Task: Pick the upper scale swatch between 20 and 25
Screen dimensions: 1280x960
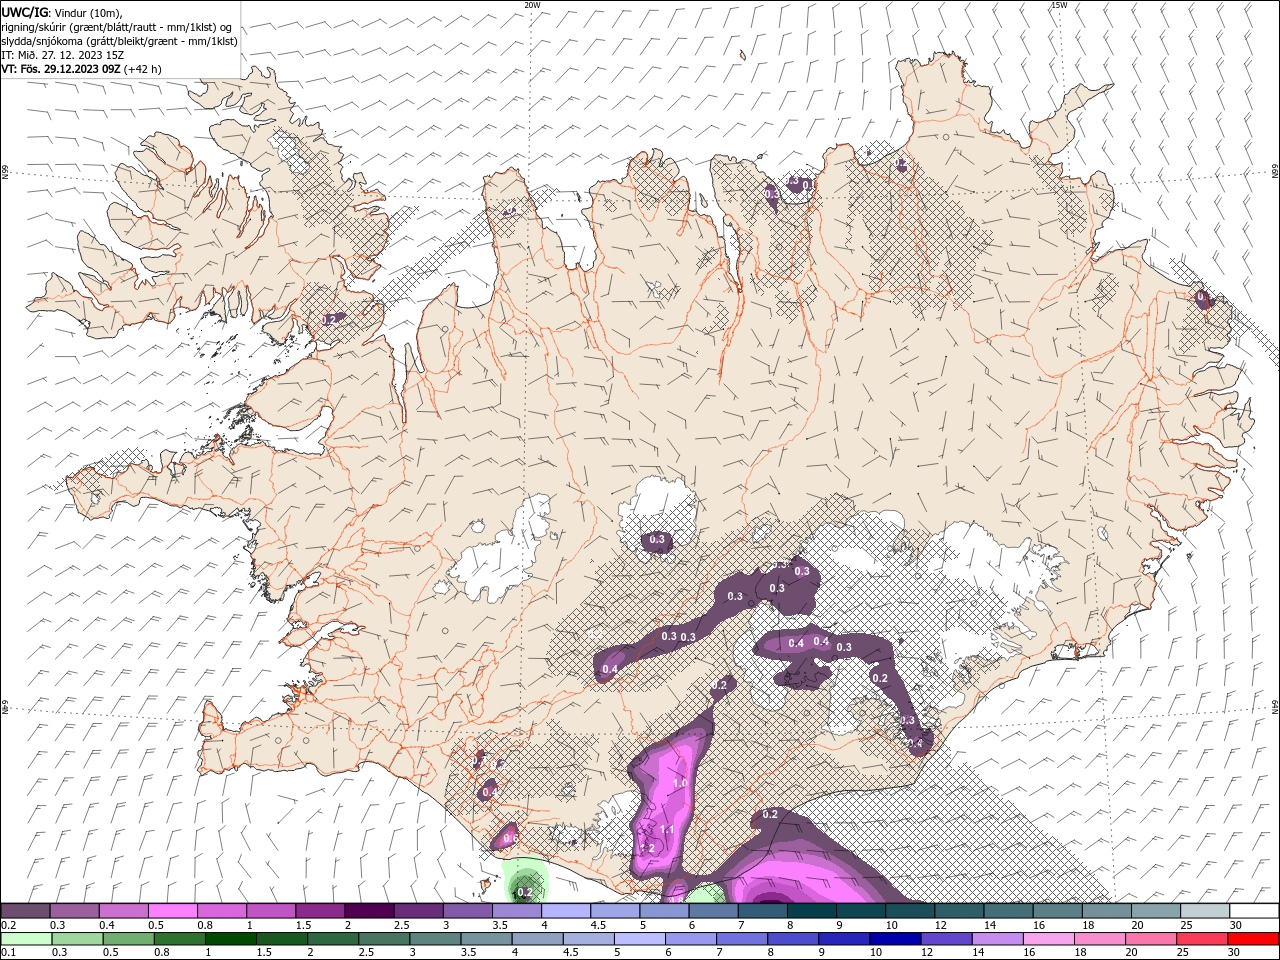Action: 1155,911
